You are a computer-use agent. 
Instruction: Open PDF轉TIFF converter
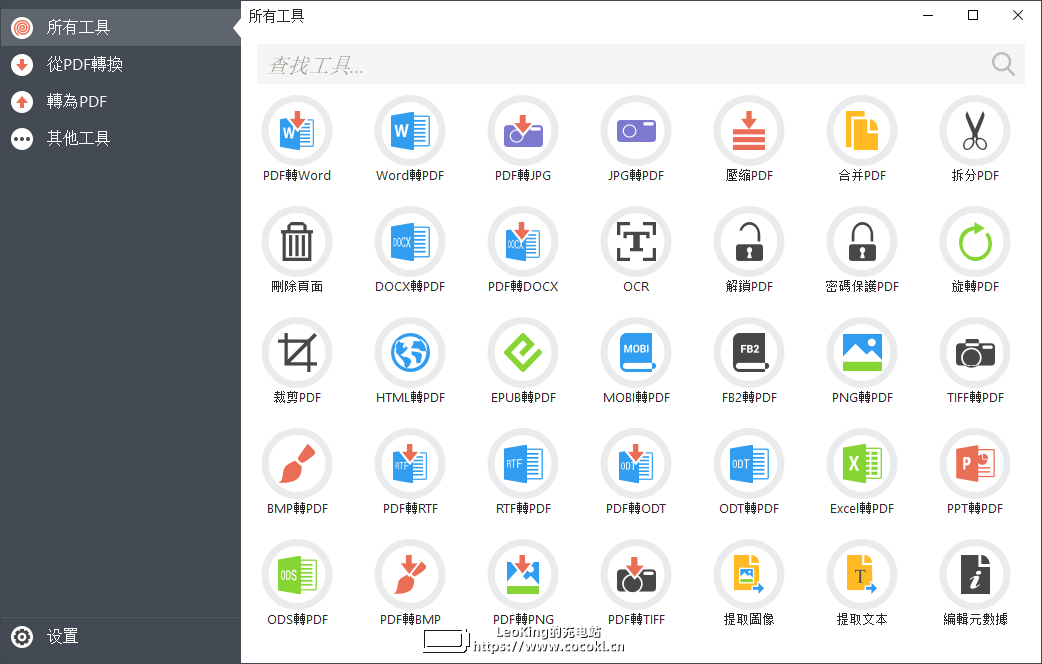635,575
